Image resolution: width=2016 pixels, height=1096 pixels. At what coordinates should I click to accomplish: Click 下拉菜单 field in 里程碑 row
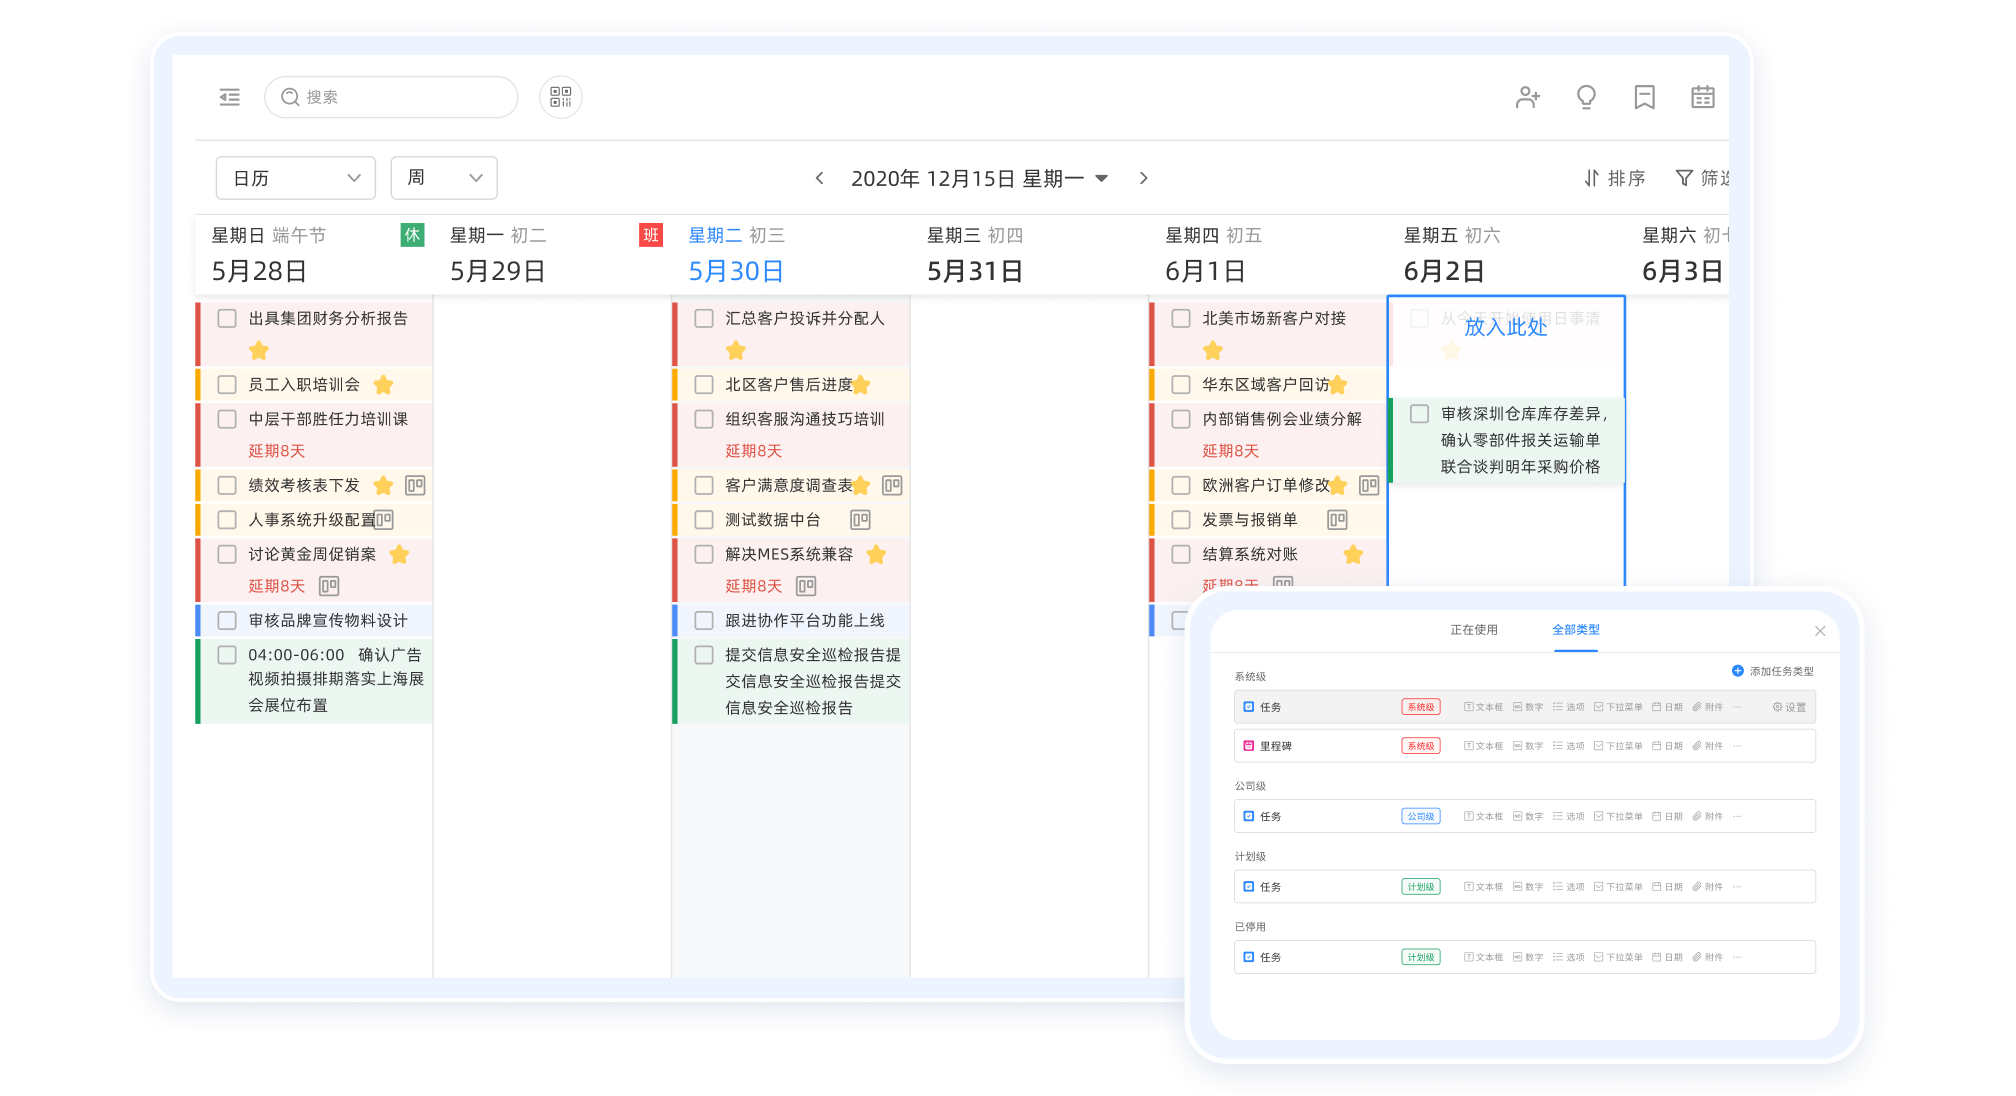pyautogui.click(x=1618, y=746)
